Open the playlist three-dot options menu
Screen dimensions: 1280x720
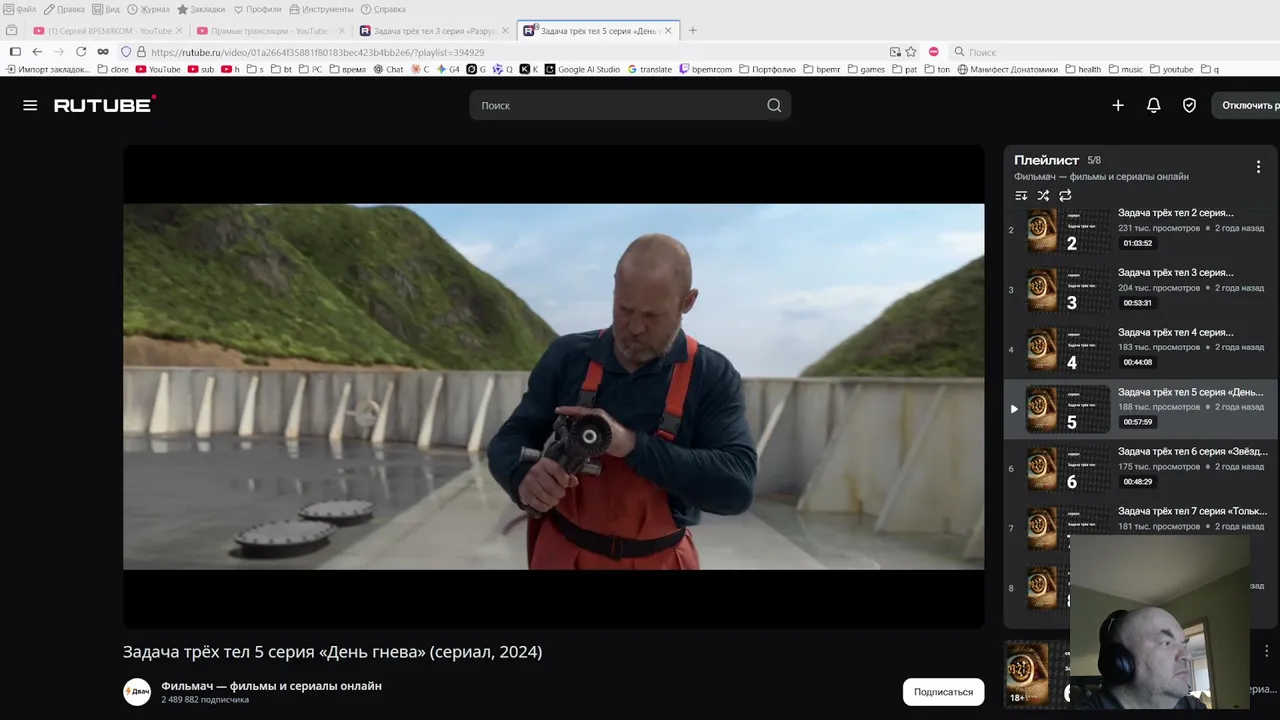click(1258, 167)
